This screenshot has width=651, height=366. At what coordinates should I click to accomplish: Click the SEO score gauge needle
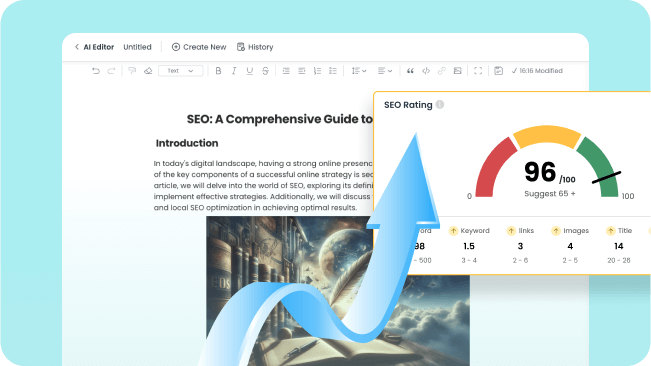(607, 177)
